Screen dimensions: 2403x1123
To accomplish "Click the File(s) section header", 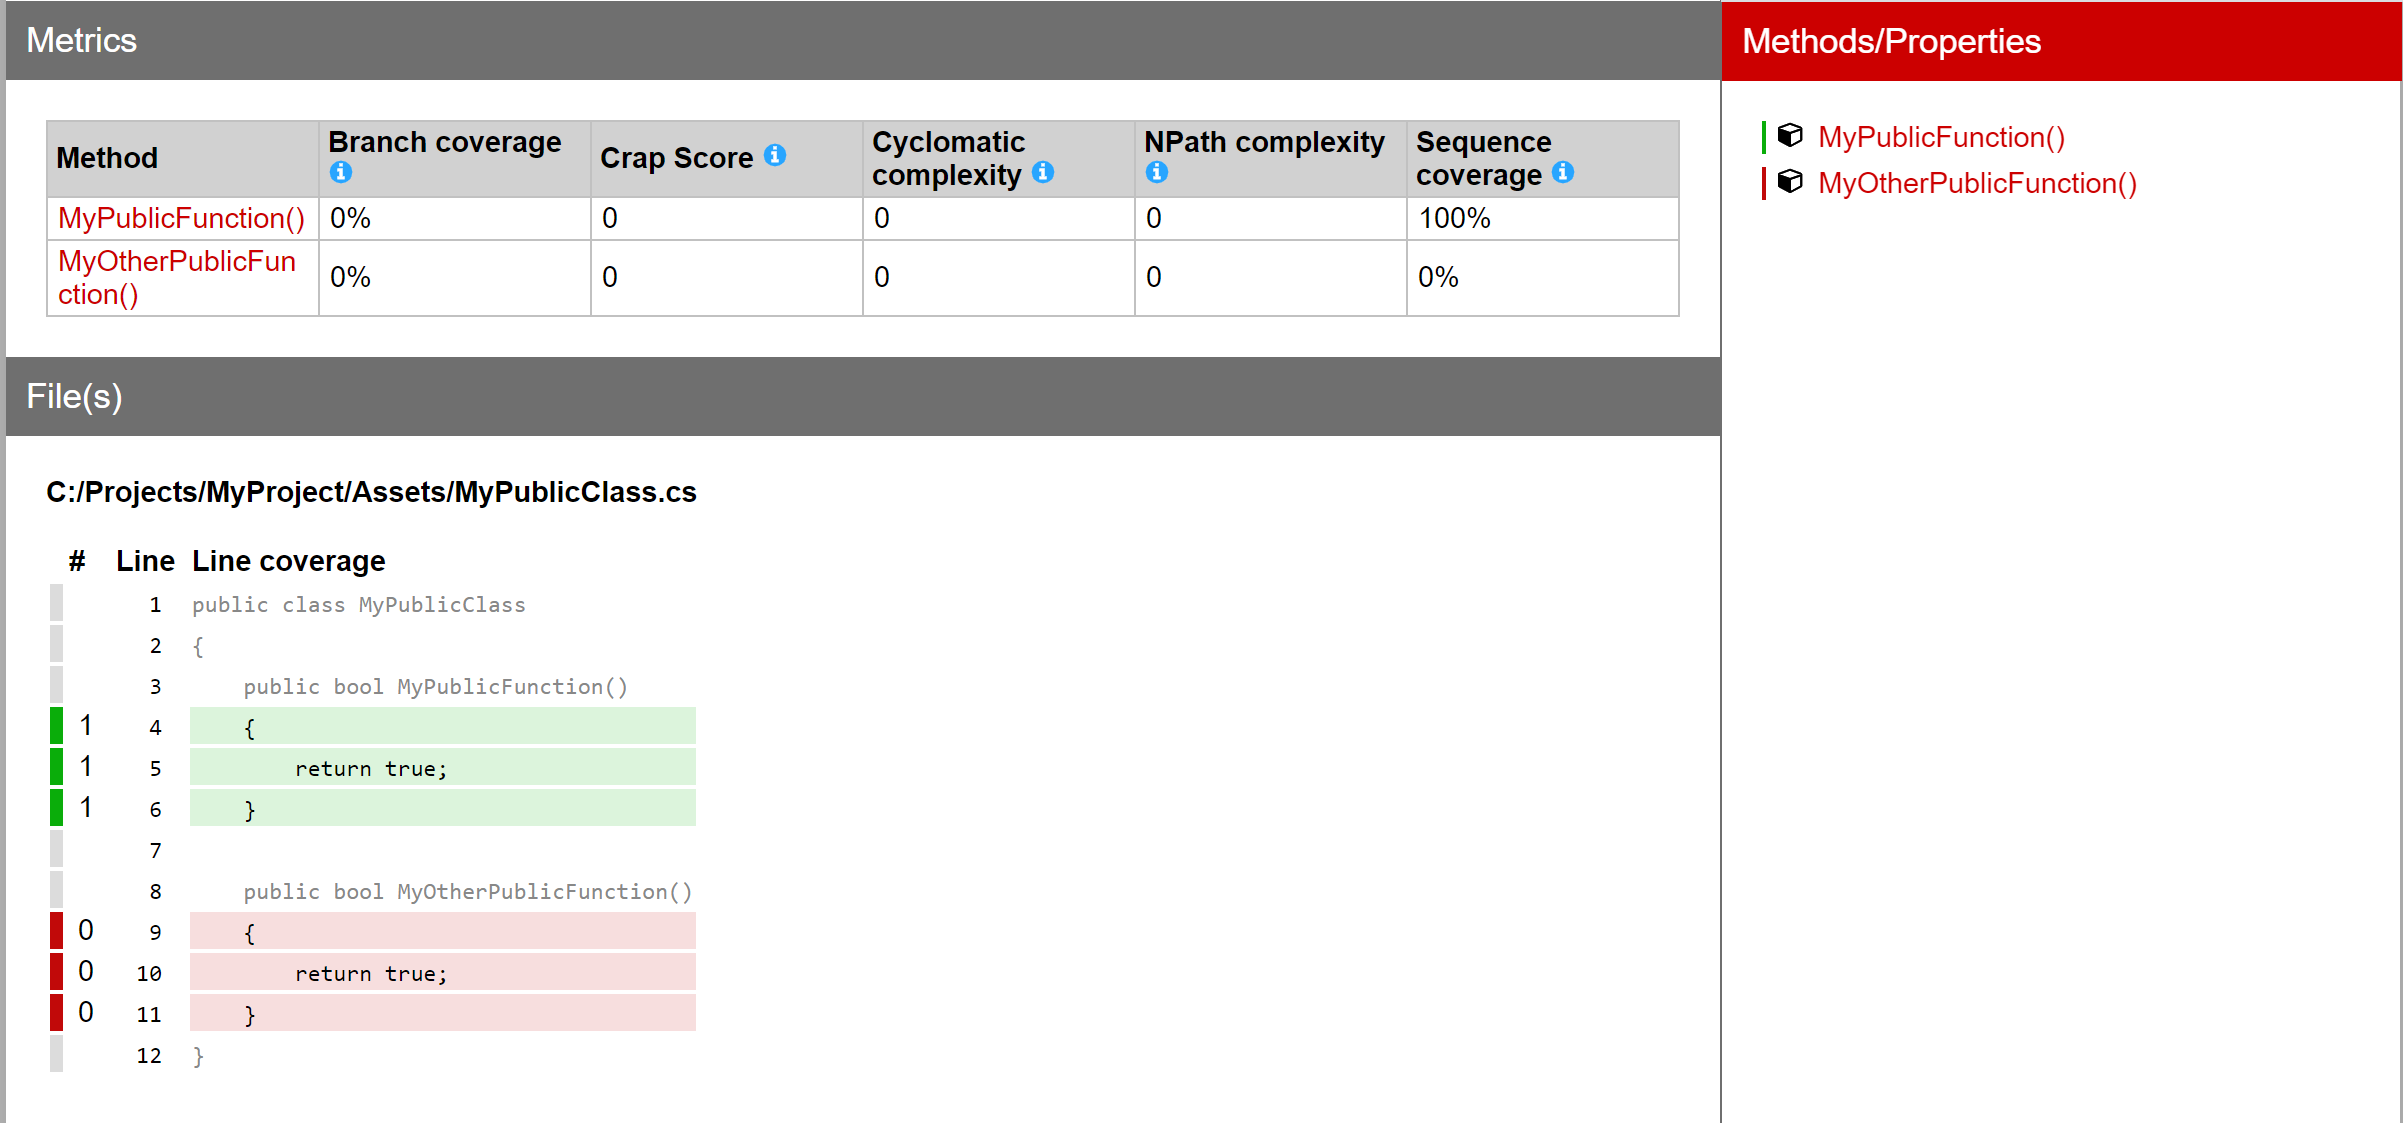I will click(x=74, y=396).
